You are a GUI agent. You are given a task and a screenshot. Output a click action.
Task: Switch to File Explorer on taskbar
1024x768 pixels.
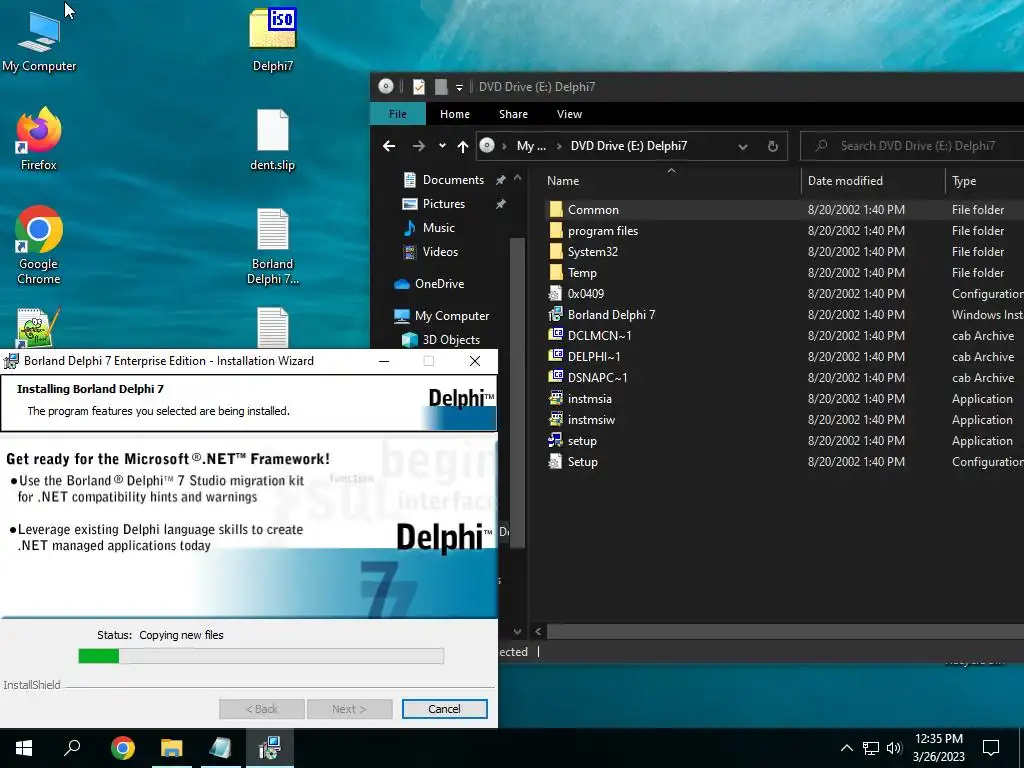171,748
